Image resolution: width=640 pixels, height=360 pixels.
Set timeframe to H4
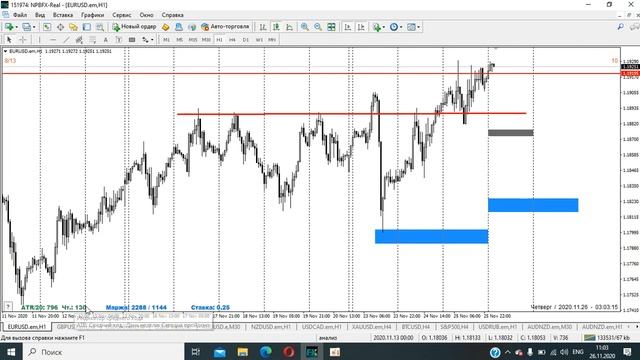coord(232,40)
